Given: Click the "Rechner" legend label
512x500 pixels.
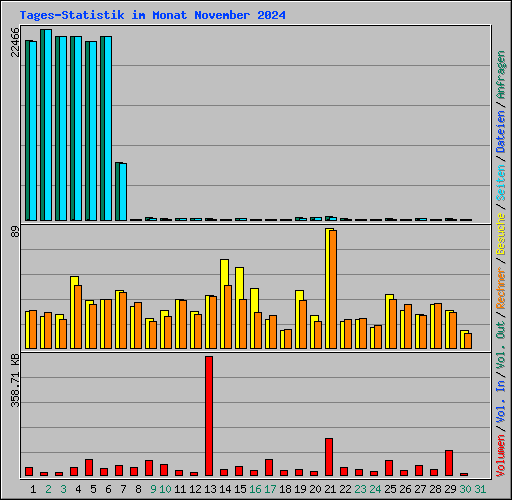Looking at the screenshot, I should coord(501,288).
